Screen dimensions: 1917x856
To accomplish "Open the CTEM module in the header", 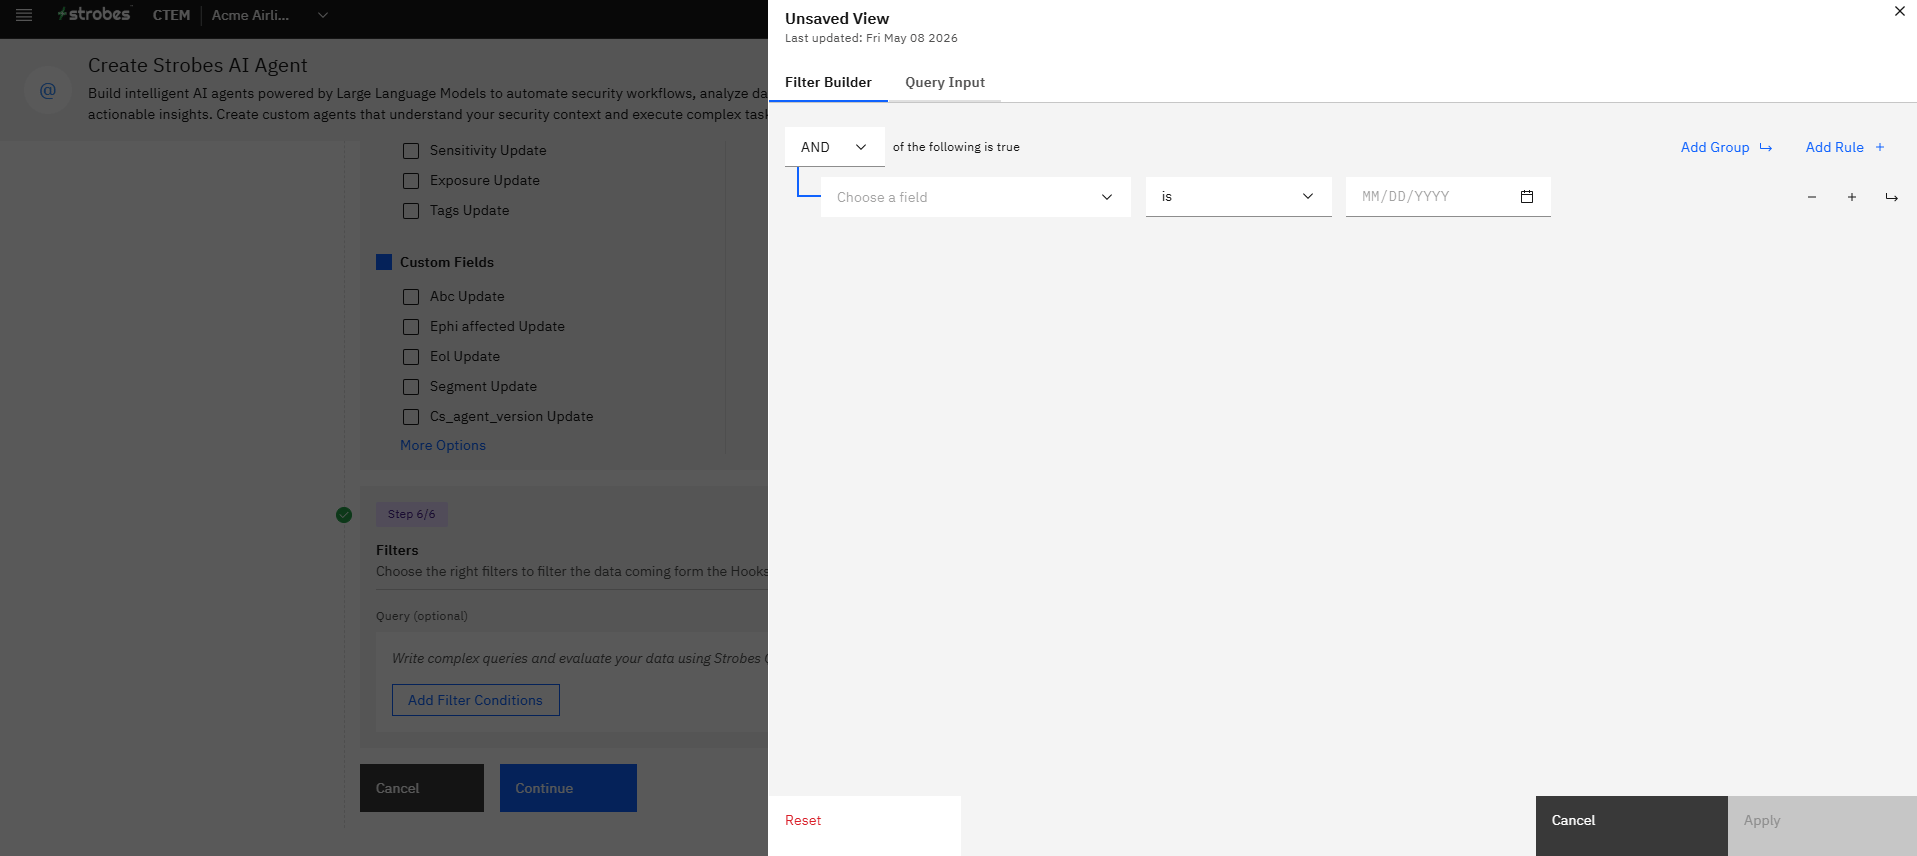I will tap(171, 15).
